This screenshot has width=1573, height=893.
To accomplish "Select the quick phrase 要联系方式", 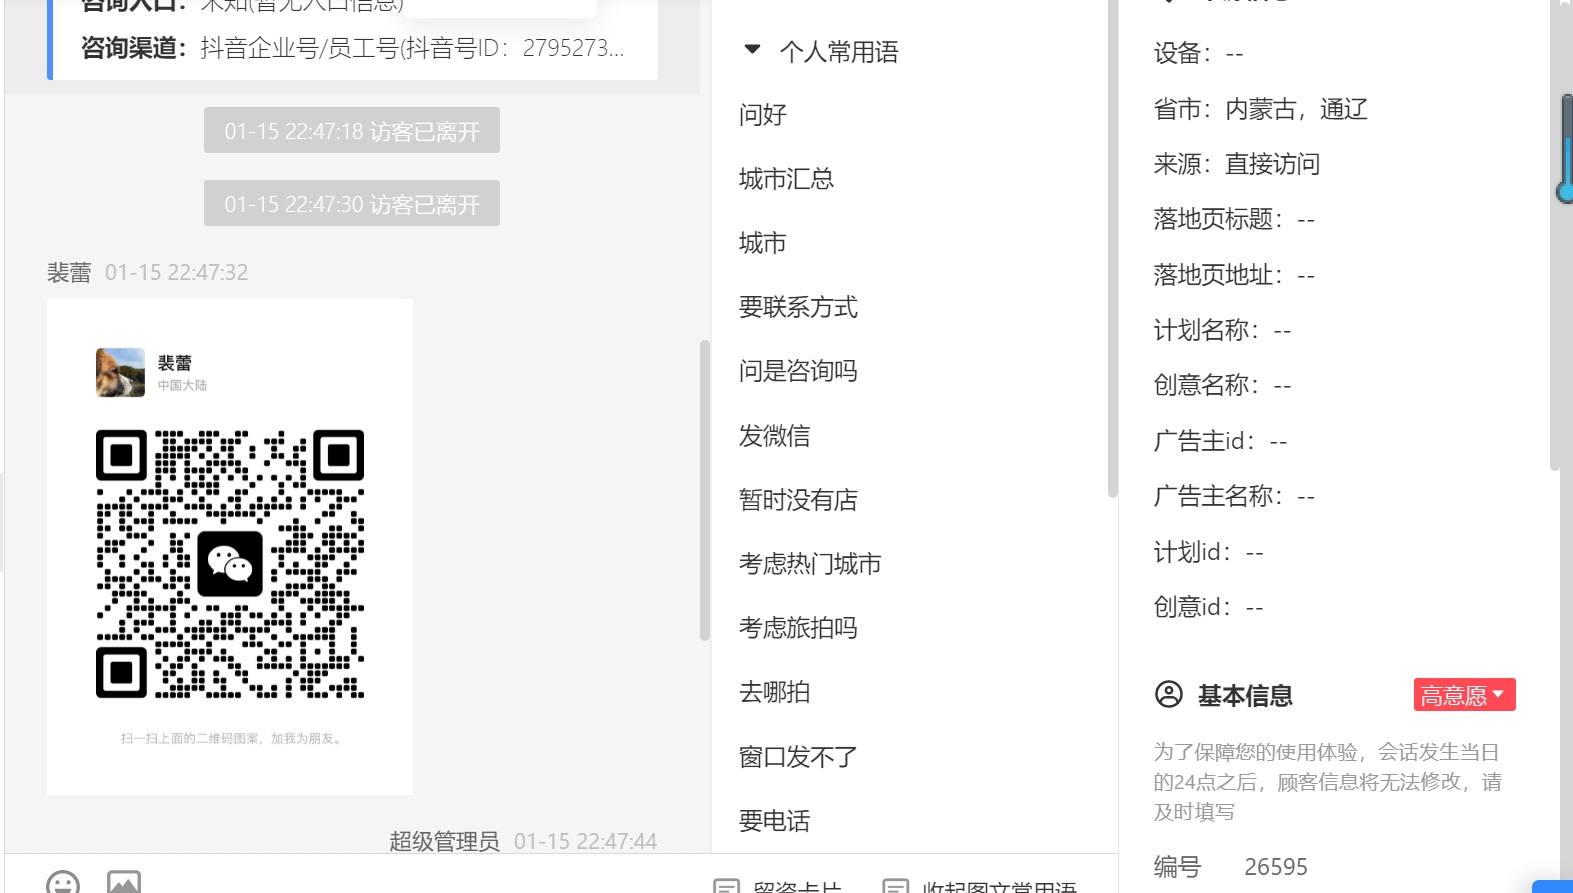I will 798,307.
